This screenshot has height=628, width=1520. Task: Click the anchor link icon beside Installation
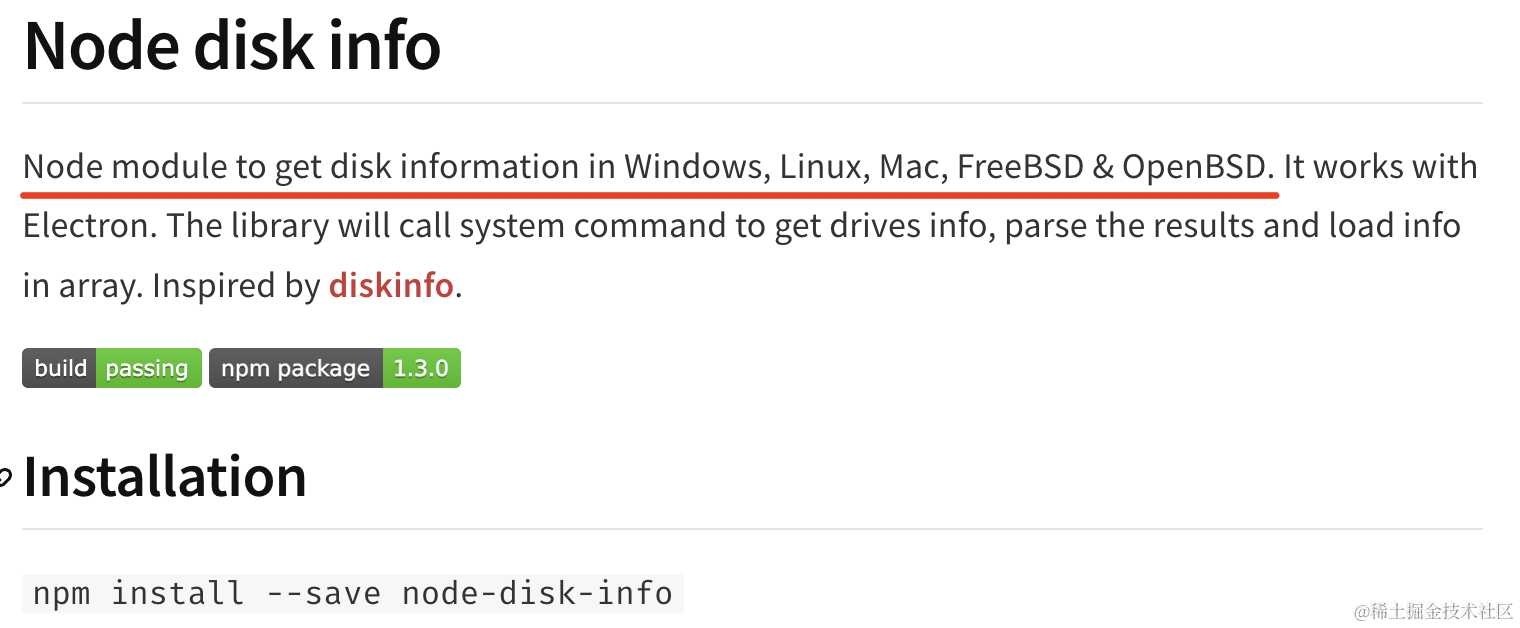(x=5, y=479)
